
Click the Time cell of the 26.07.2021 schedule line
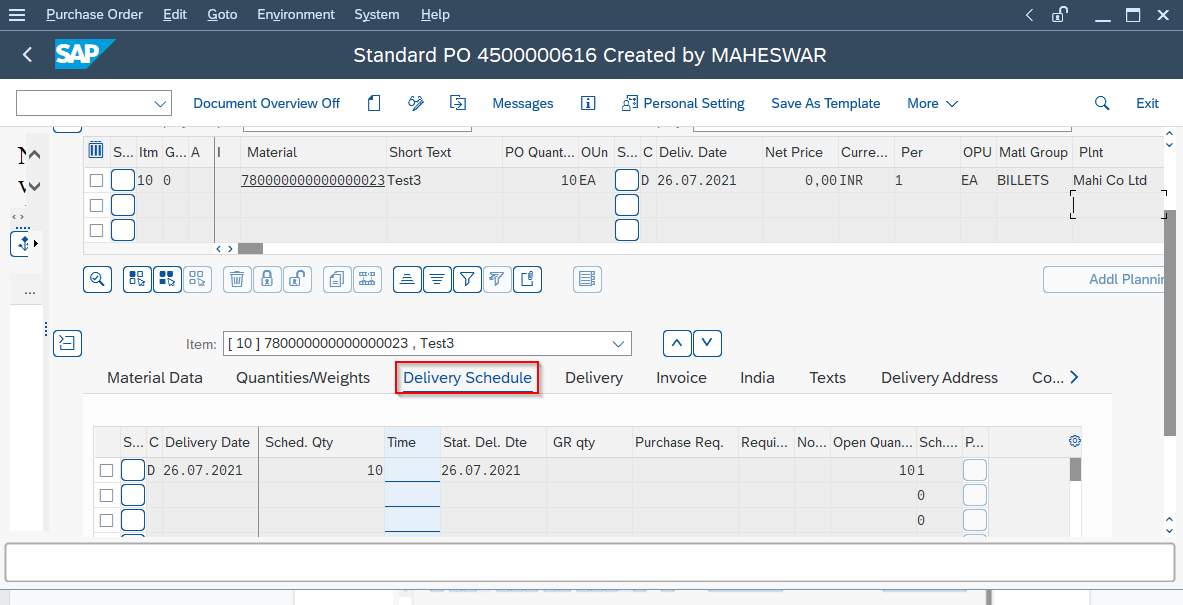click(412, 470)
